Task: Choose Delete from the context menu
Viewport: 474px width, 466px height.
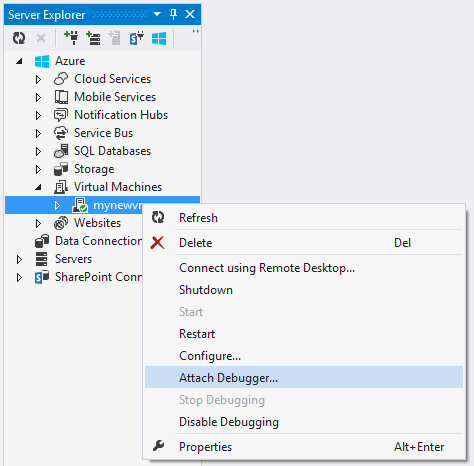Action: click(304, 243)
